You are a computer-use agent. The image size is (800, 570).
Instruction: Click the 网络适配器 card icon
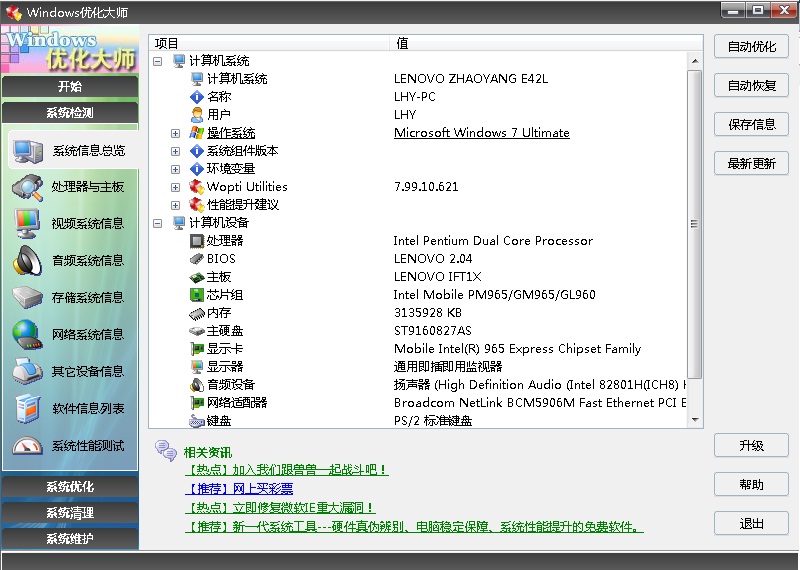pos(196,403)
